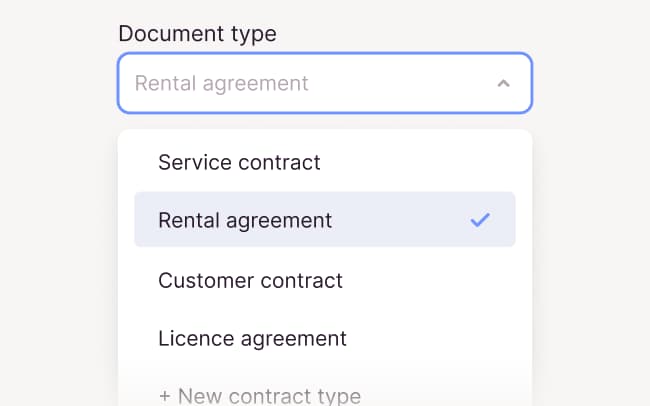Screen dimensions: 650x406
Task: Click the Document type label
Action: coord(197,33)
